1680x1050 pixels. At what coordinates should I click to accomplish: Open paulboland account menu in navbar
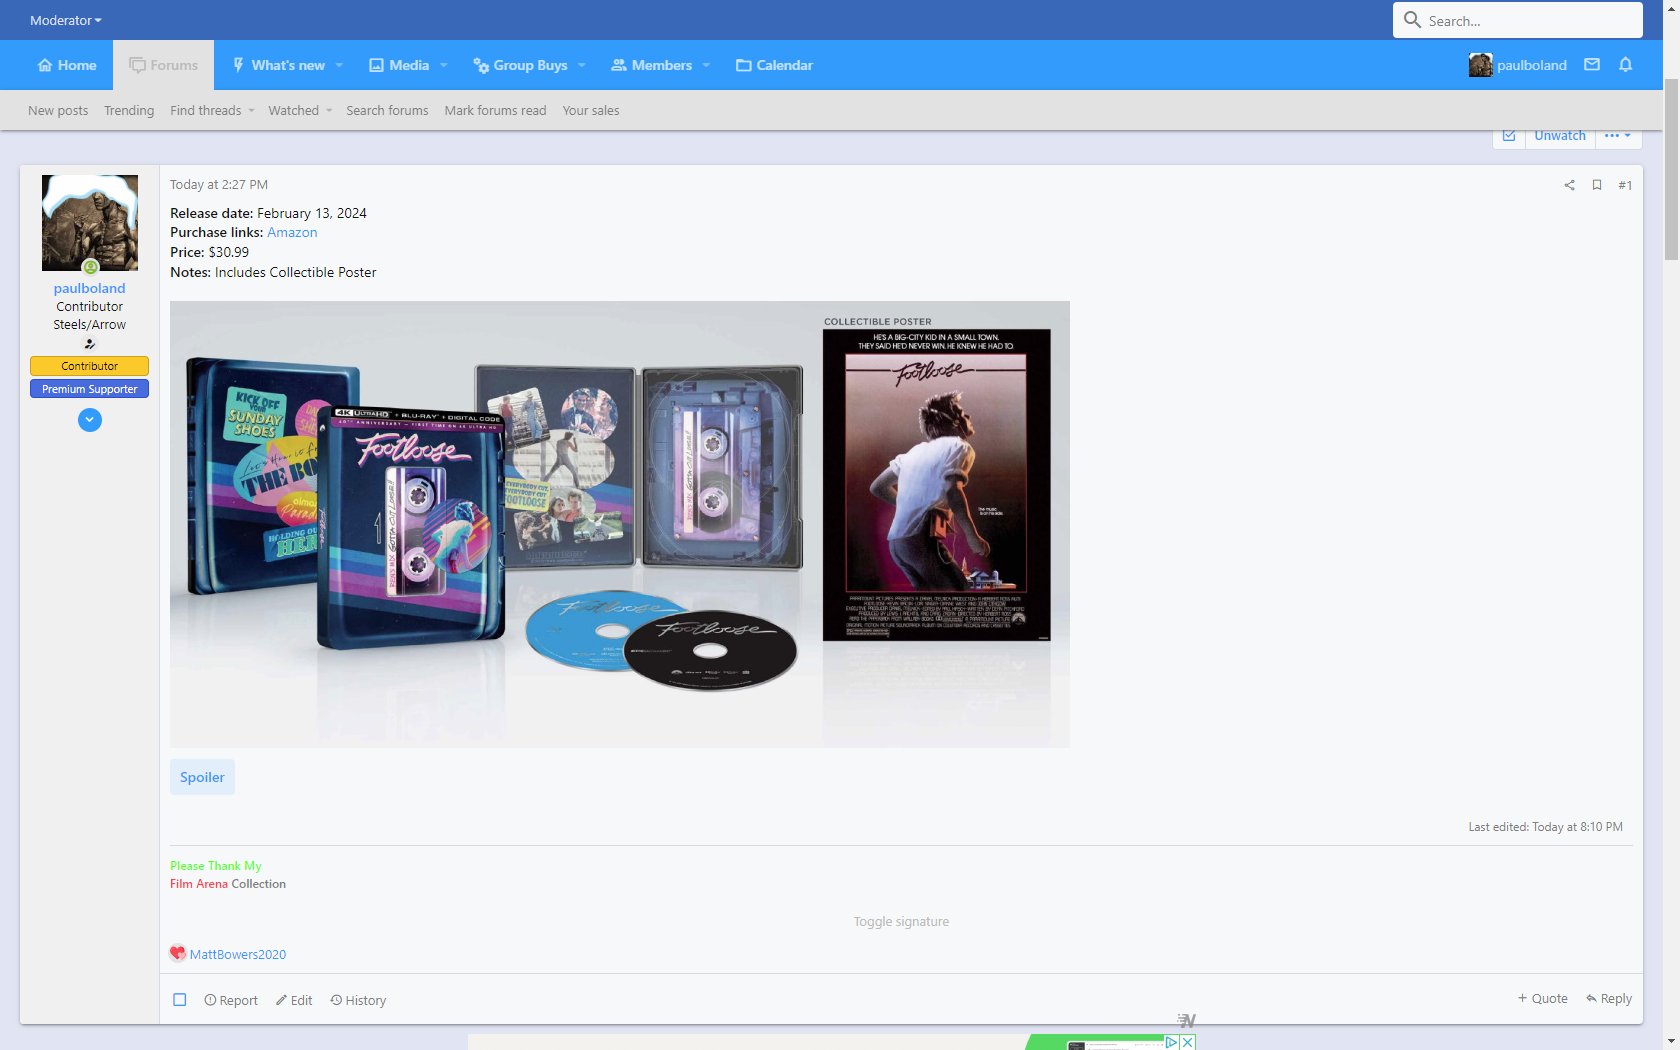pyautogui.click(x=1518, y=65)
